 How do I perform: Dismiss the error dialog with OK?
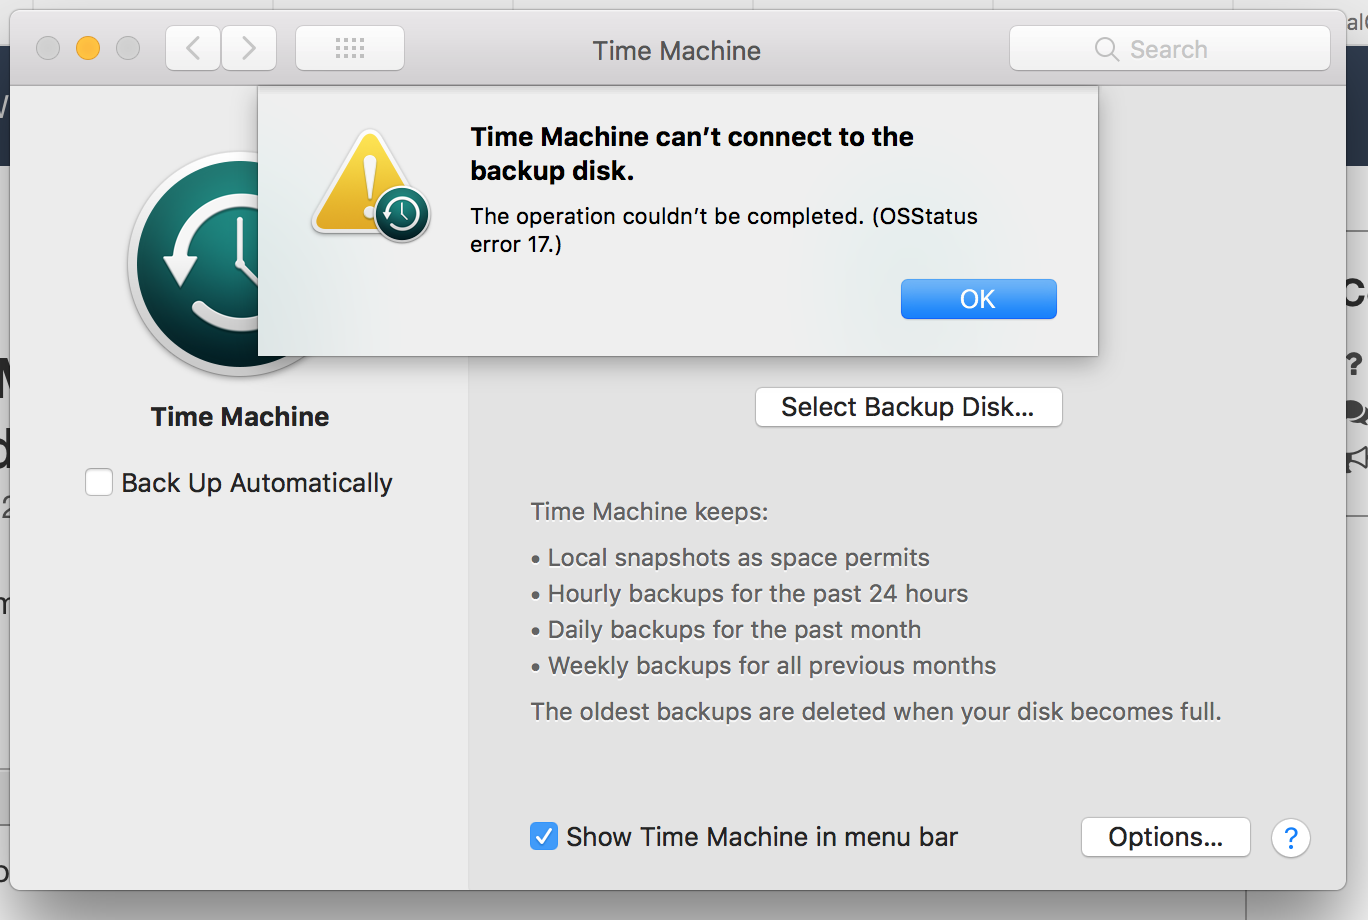pos(977,298)
